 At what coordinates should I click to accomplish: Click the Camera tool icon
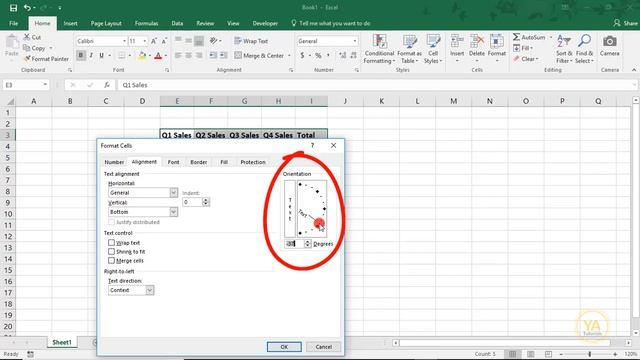pos(610,42)
